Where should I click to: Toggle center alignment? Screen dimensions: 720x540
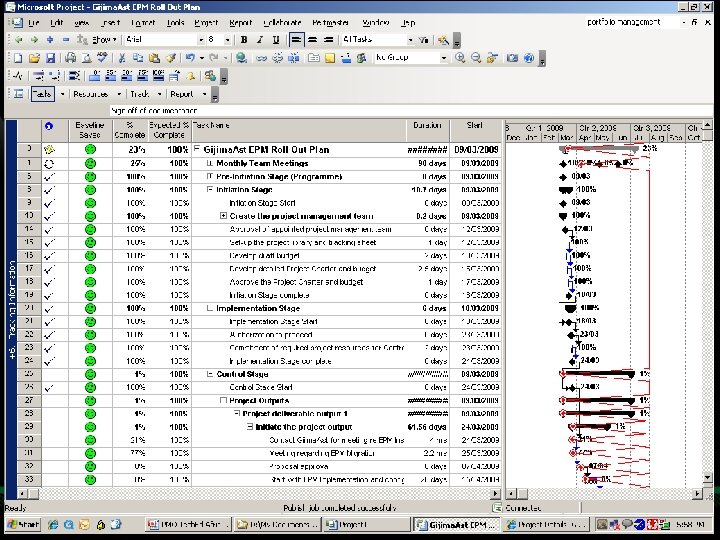coord(312,40)
